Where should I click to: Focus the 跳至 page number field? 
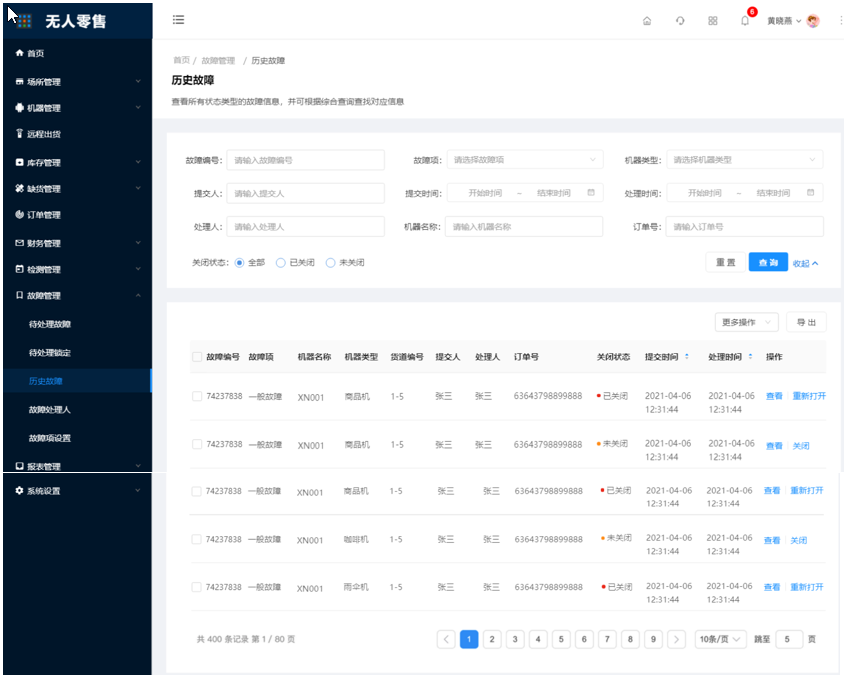[x=789, y=639]
